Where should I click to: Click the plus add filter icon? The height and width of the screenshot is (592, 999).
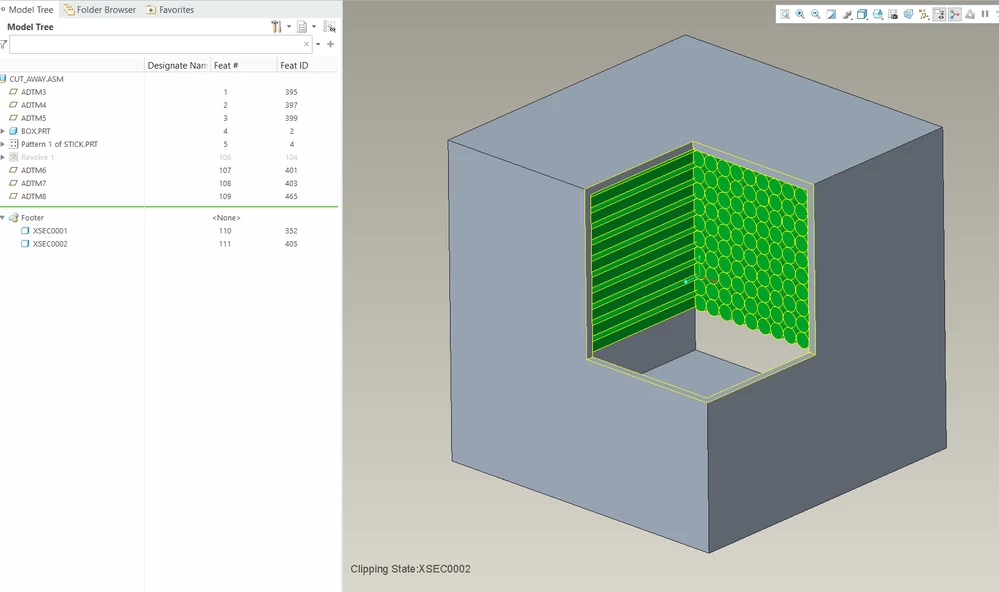tap(330, 44)
